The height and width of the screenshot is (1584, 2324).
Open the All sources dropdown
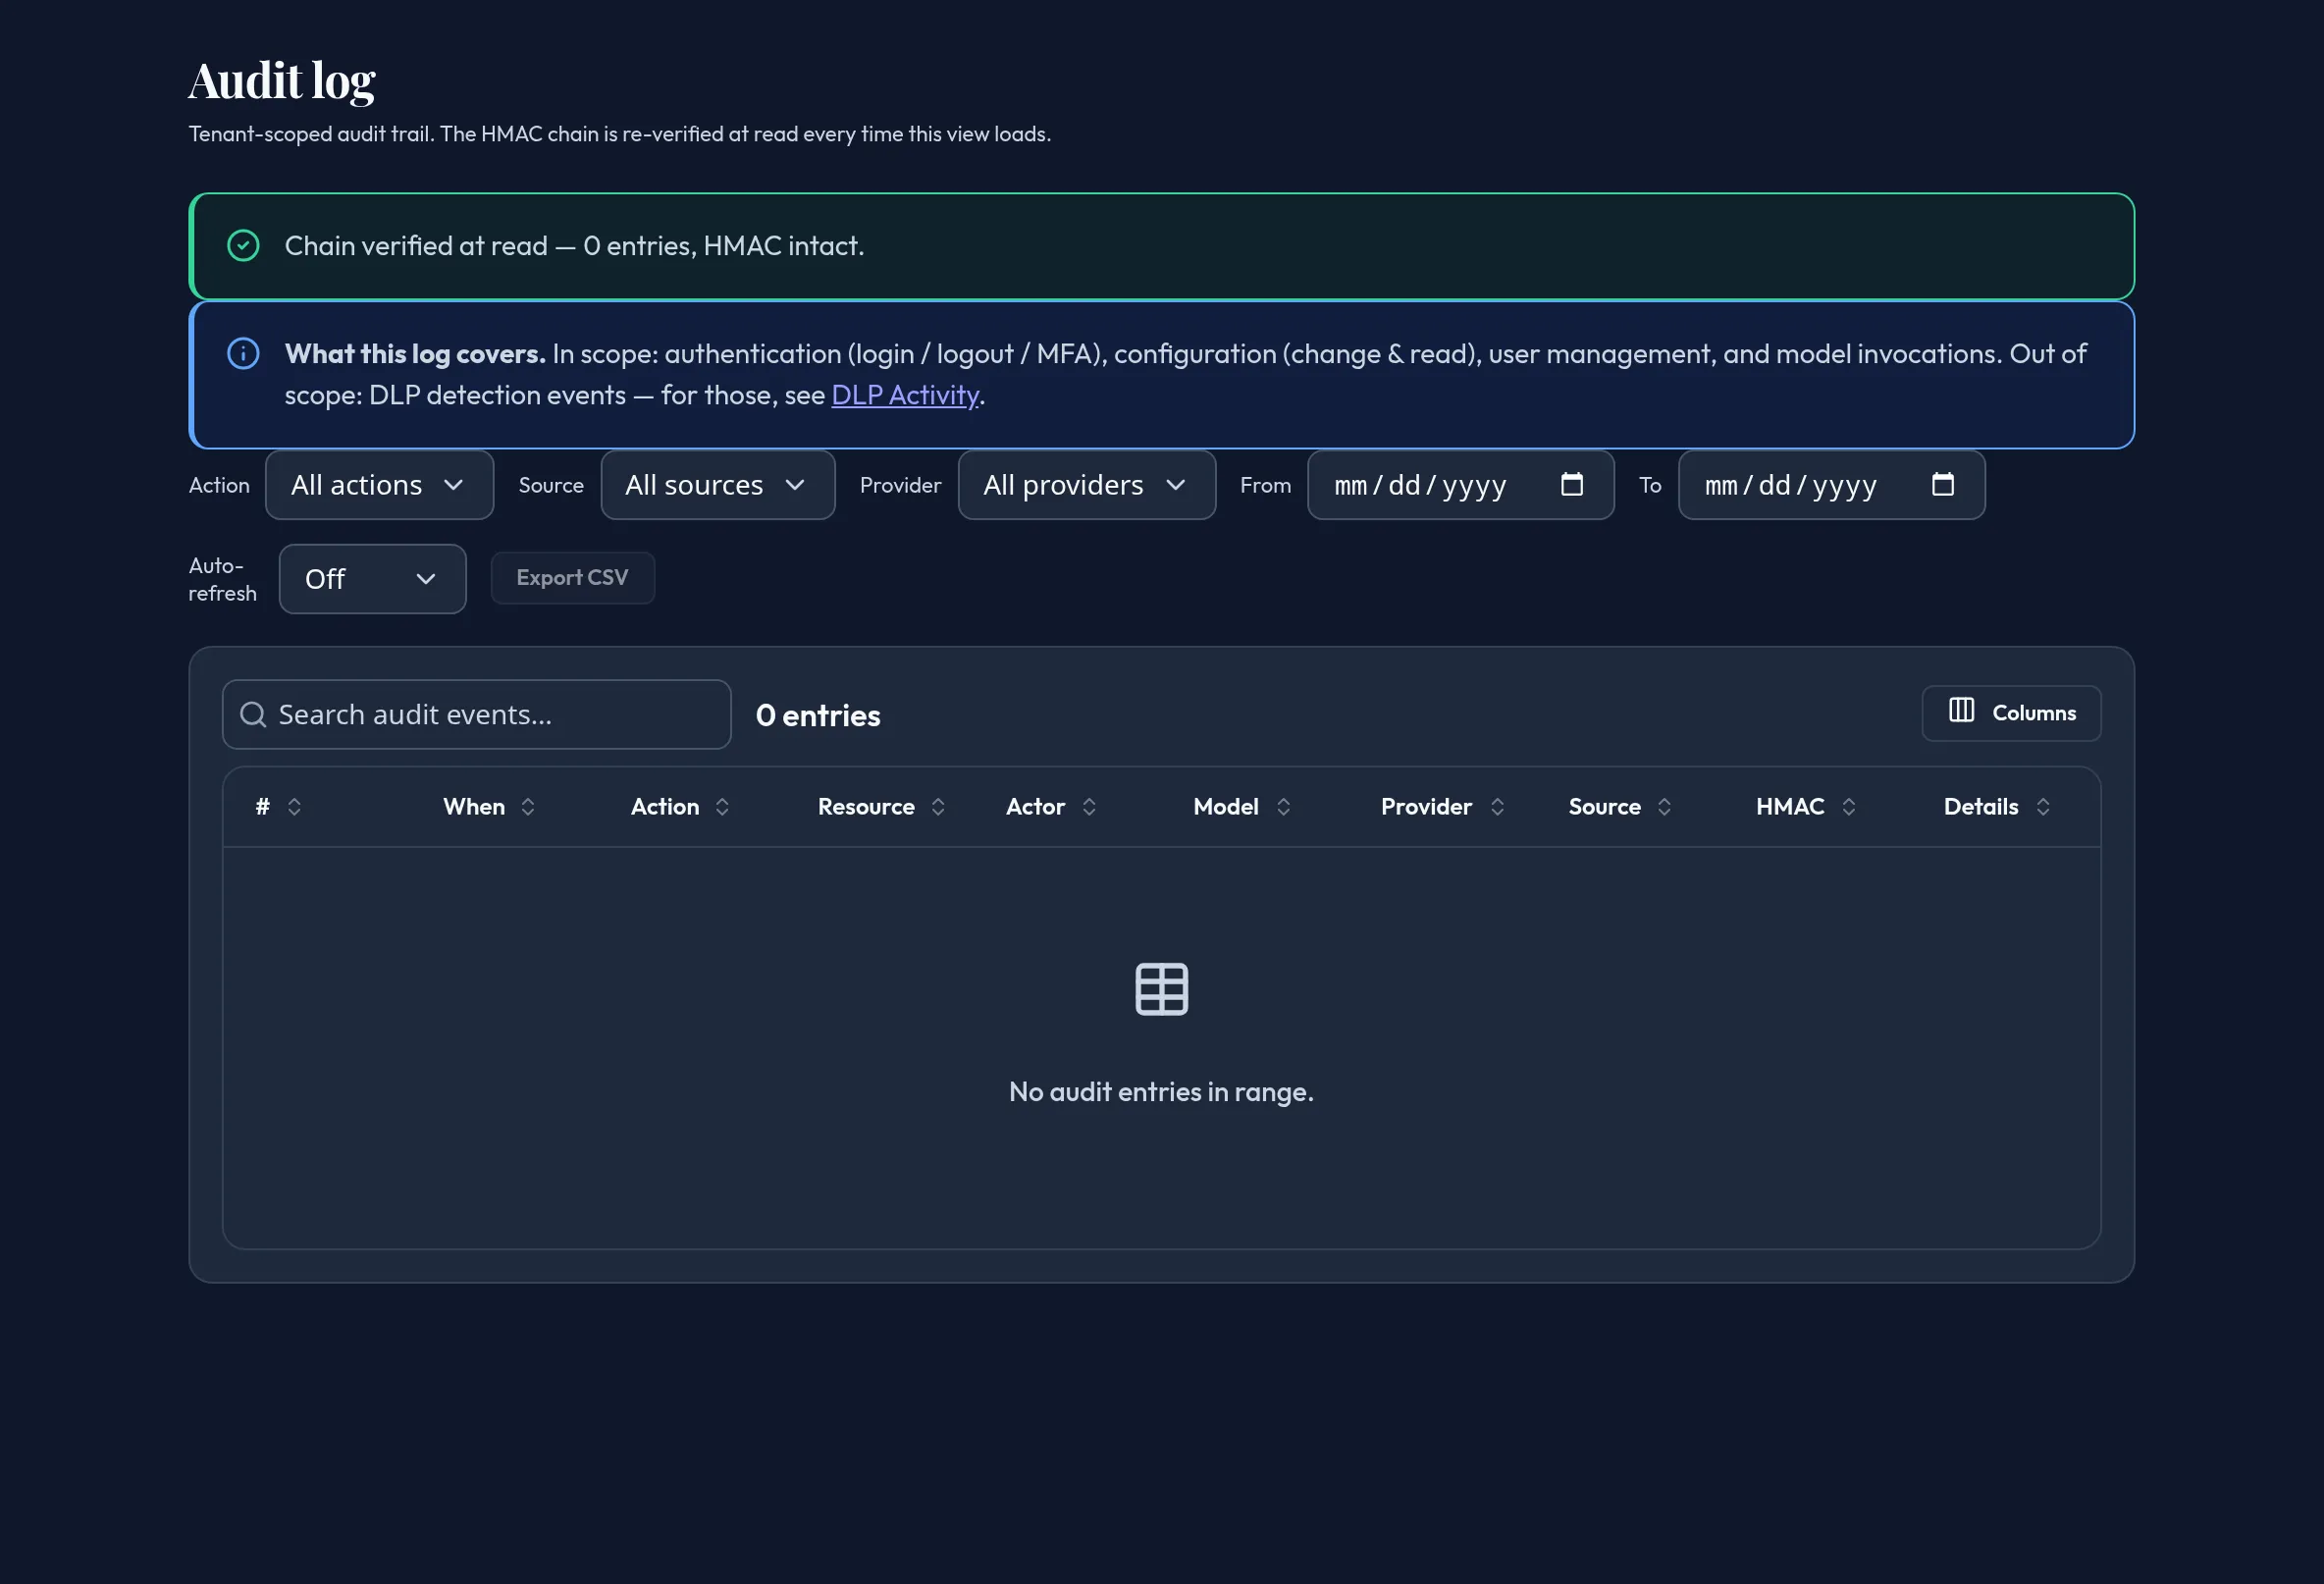(x=717, y=485)
